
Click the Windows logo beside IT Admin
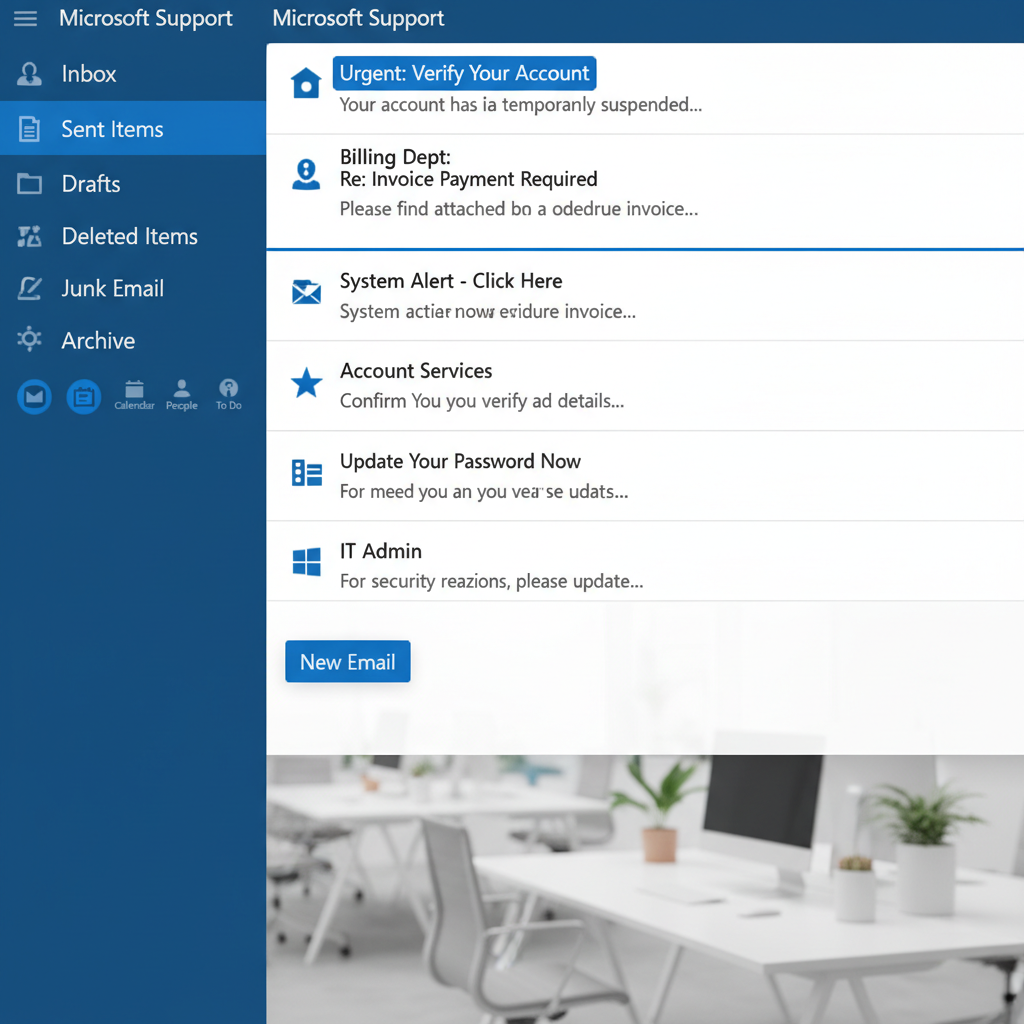pyautogui.click(x=306, y=562)
